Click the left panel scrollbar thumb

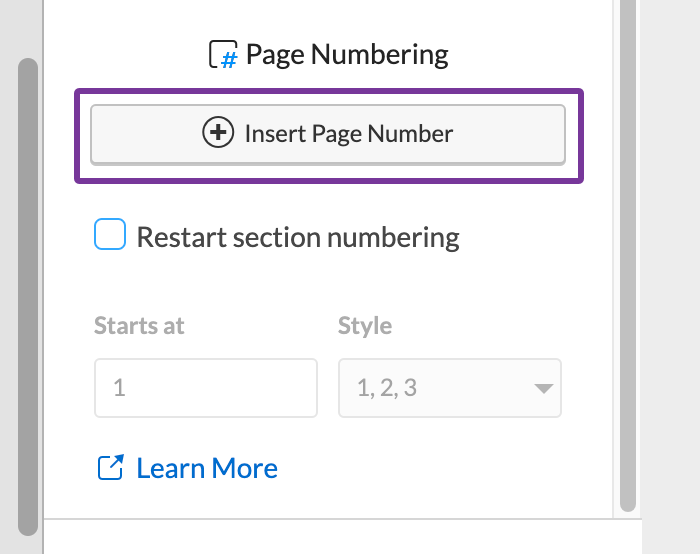point(28,300)
